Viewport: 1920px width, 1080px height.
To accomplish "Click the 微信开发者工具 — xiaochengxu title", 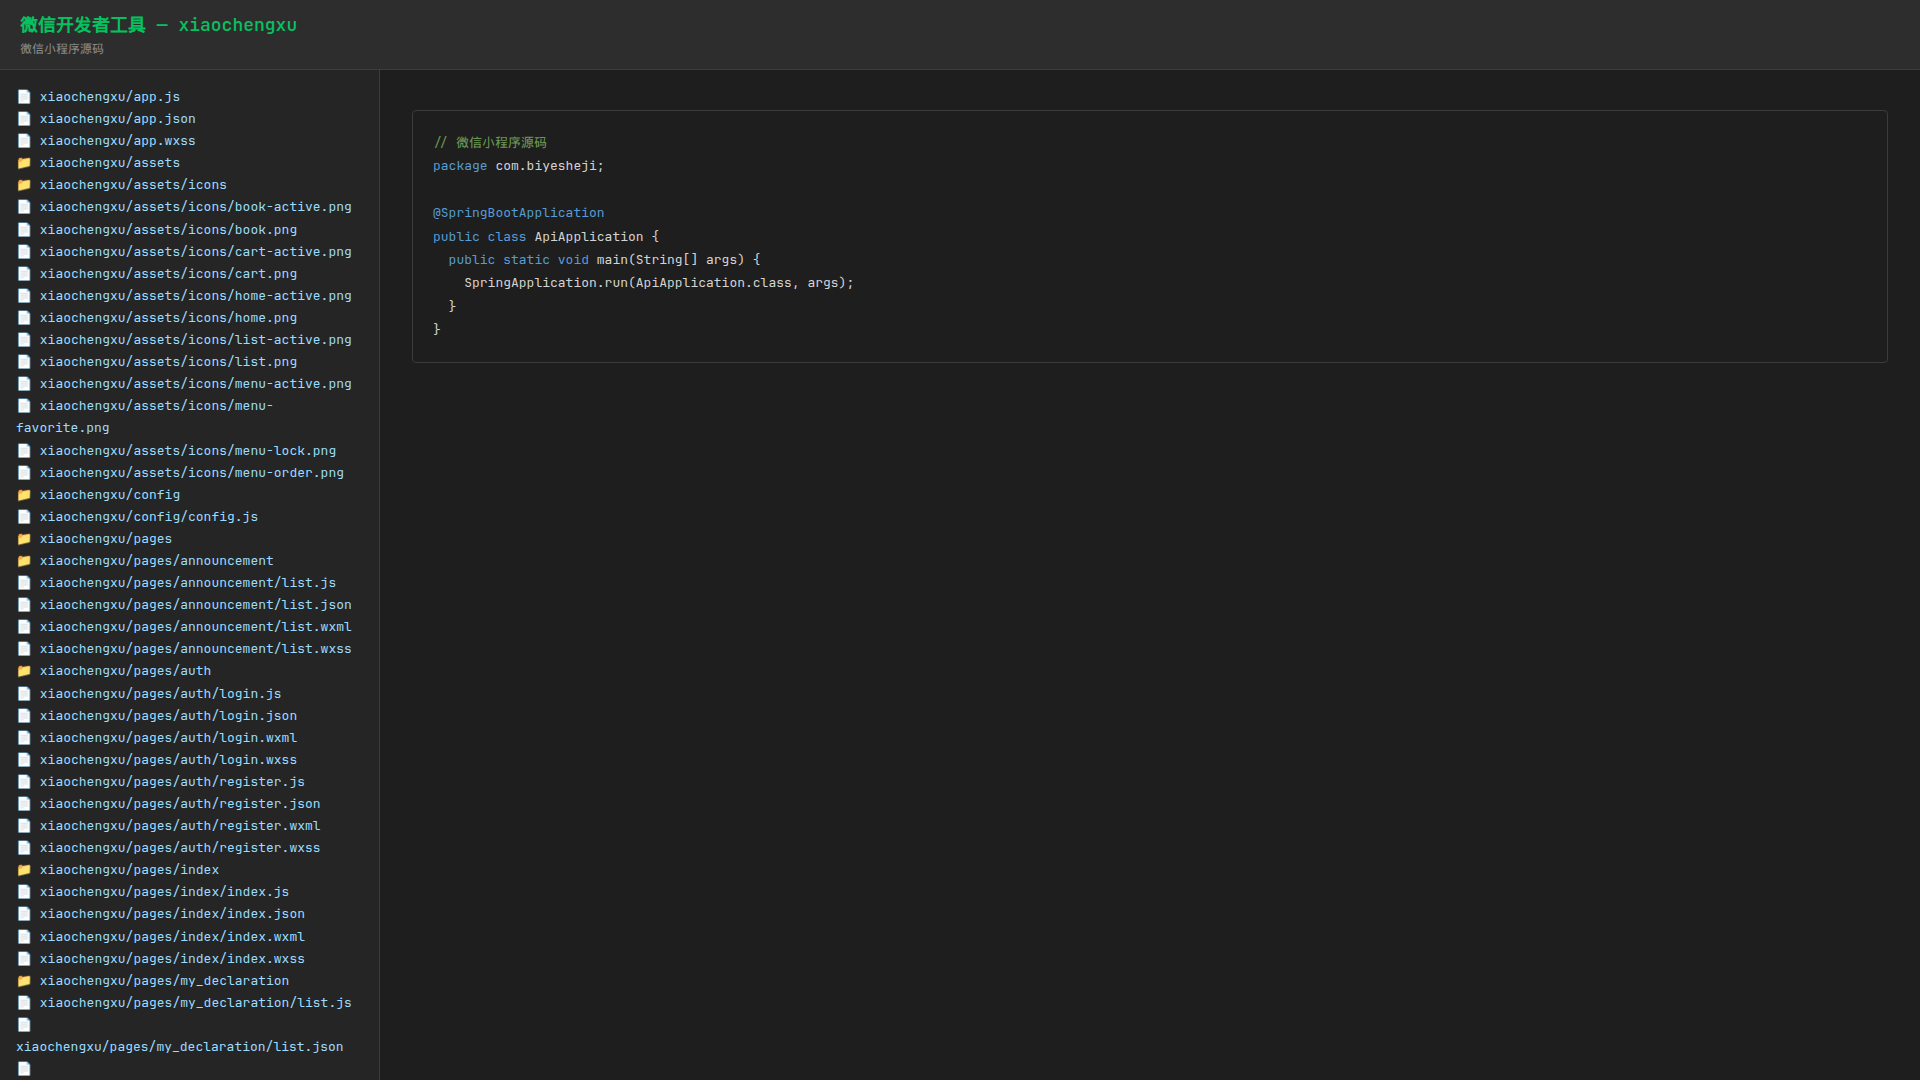I will [x=158, y=25].
